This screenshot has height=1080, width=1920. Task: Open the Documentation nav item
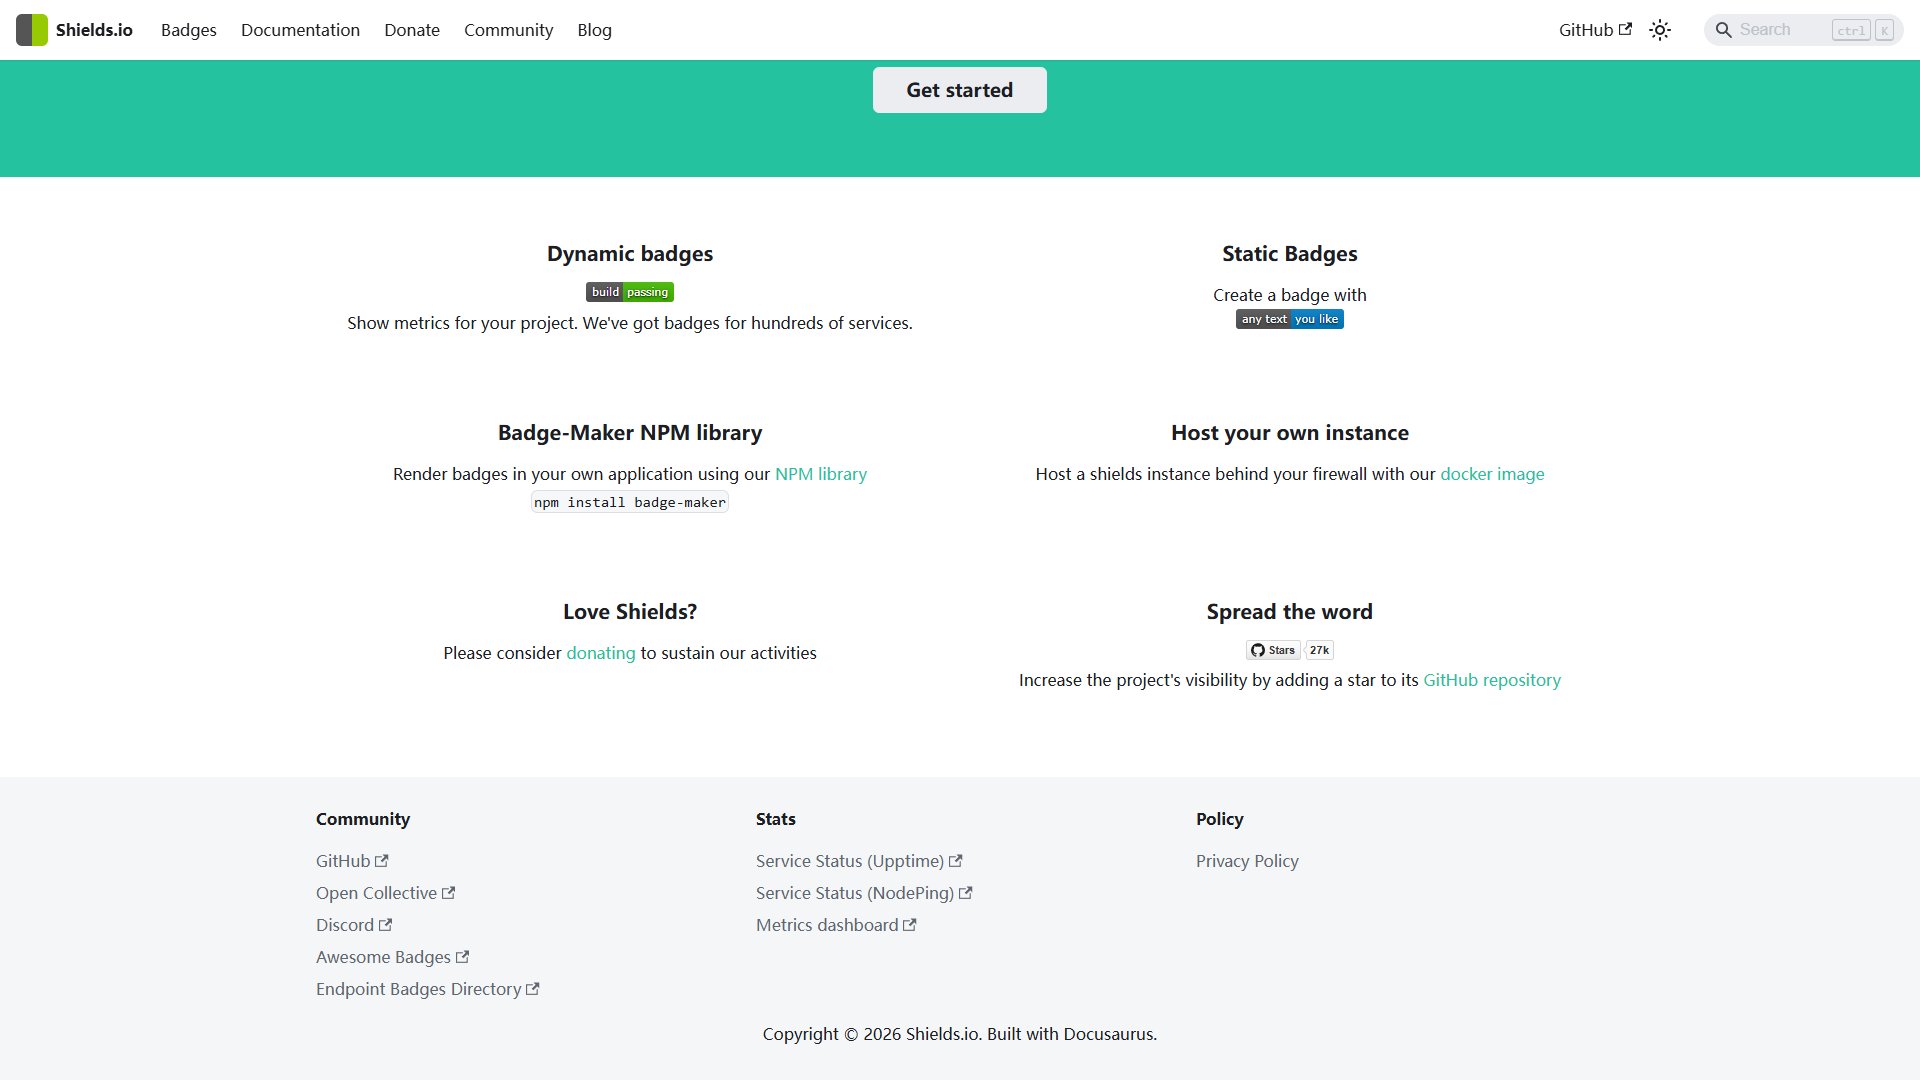(x=300, y=30)
